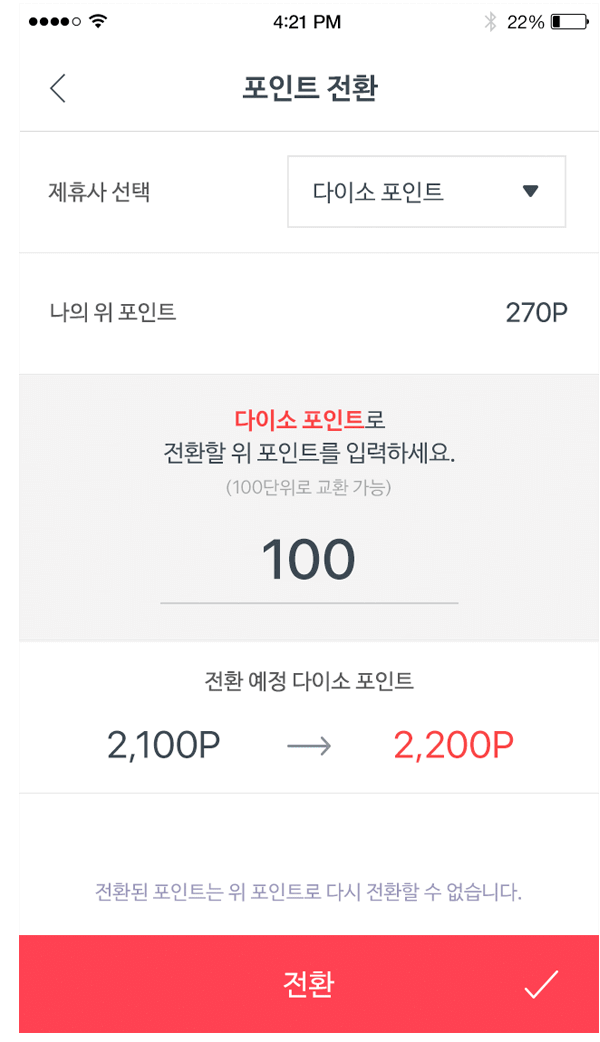Tap the arrow between 2,100P and 2,200P
The width and height of the screenshot is (600, 1042).
[309, 746]
